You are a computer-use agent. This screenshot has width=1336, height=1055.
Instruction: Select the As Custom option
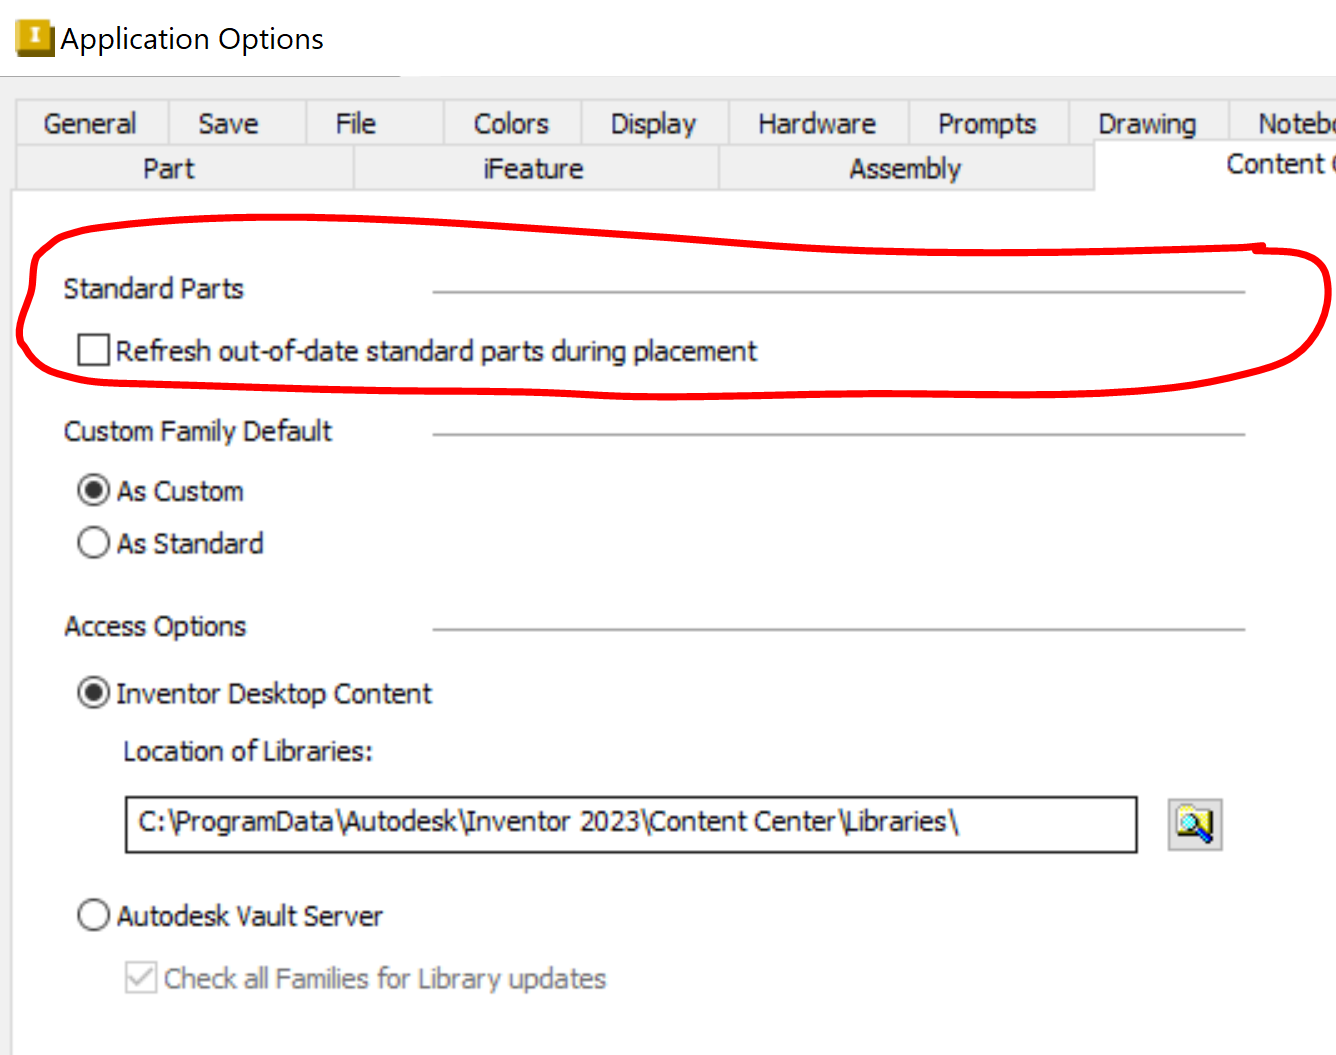coord(92,490)
